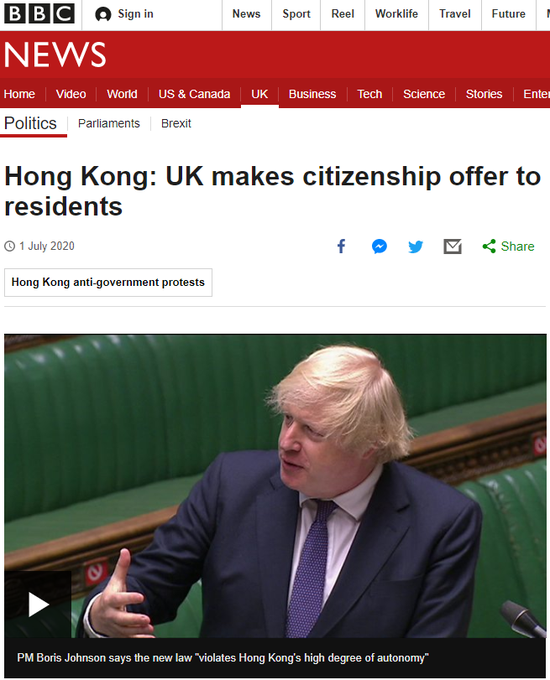The width and height of the screenshot is (550, 680).
Task: Play the Boris Johnson video
Action: pyautogui.click(x=38, y=605)
